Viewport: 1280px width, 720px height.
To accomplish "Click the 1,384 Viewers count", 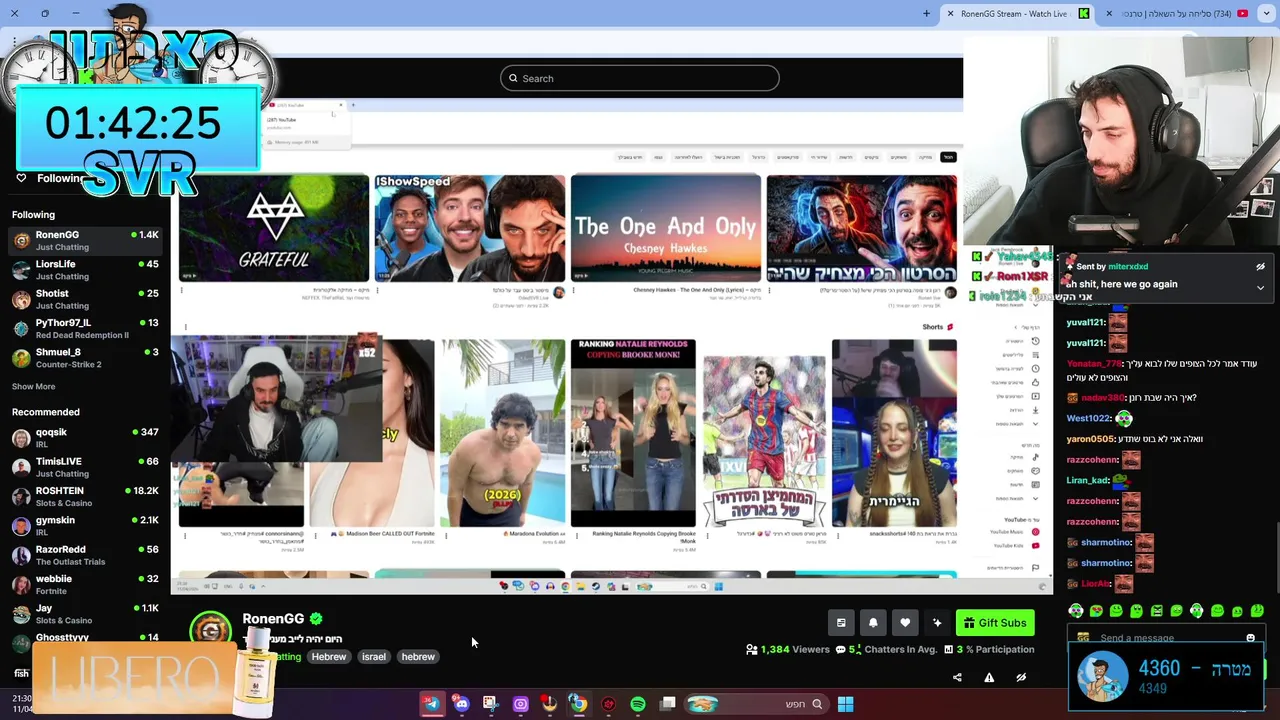I will [x=788, y=649].
